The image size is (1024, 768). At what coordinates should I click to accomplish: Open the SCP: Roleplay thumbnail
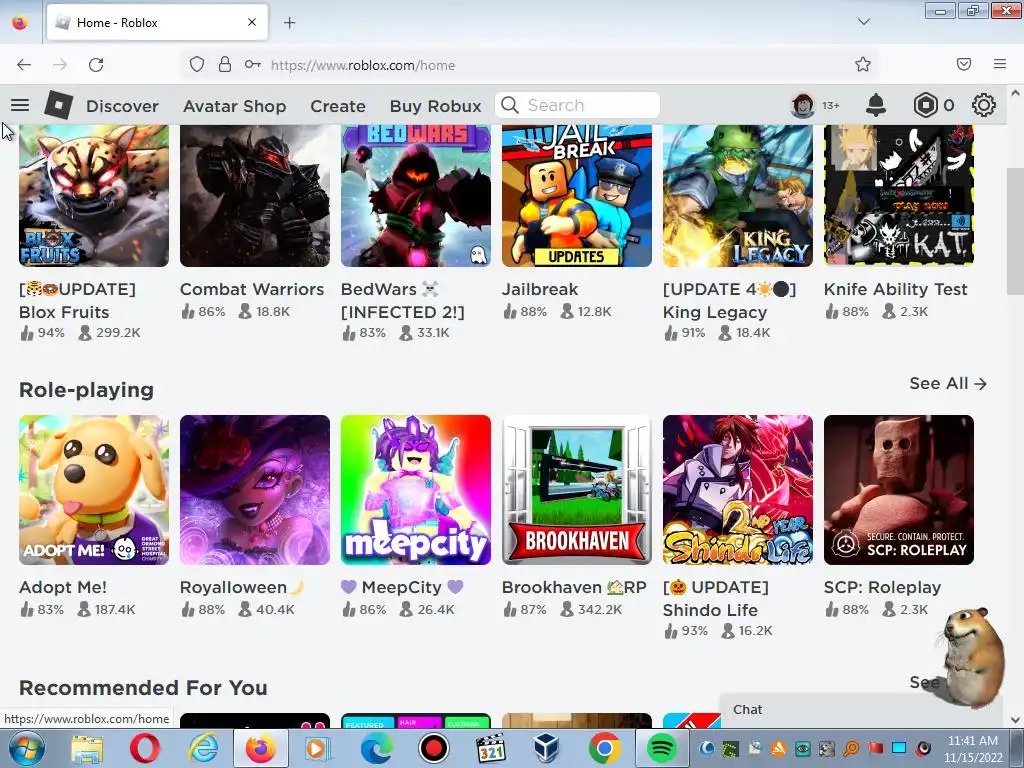click(x=899, y=490)
